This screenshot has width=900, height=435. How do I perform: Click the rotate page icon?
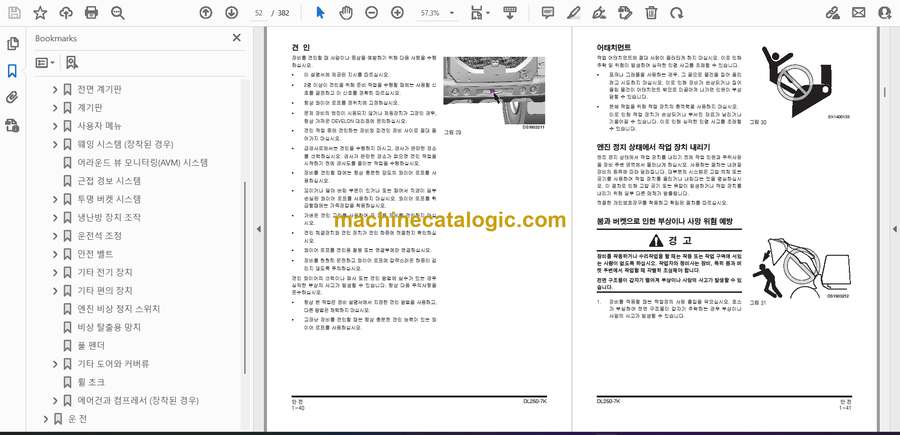677,13
